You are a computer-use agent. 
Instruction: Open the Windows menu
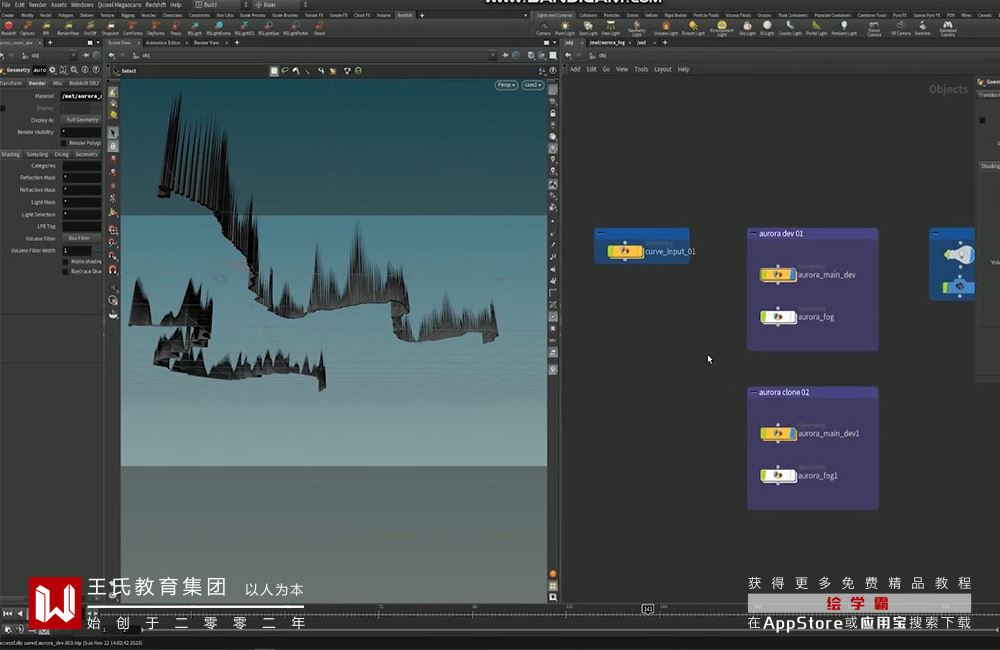(82, 4)
